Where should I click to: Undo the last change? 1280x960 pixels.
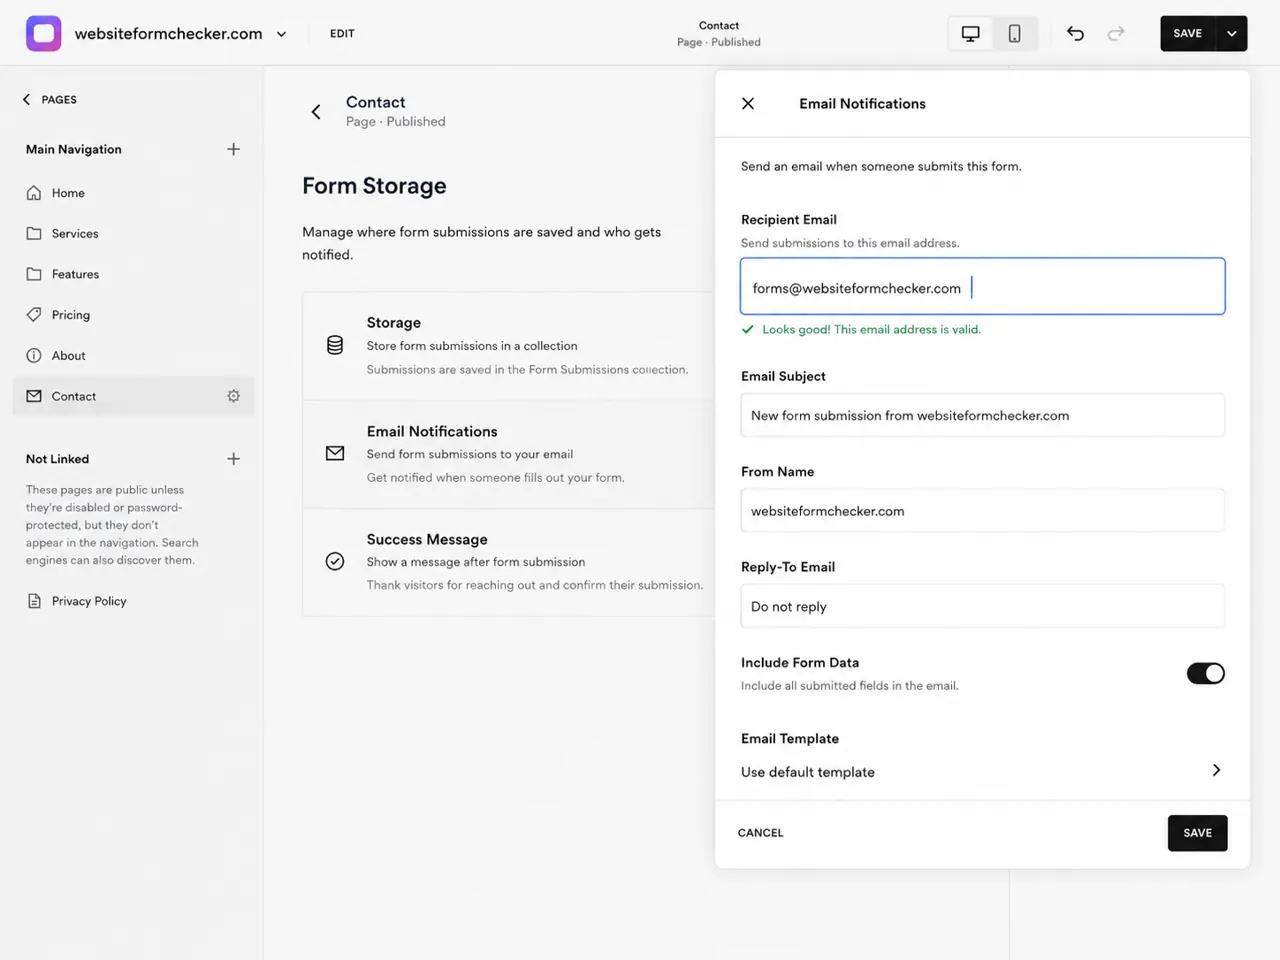coord(1075,33)
